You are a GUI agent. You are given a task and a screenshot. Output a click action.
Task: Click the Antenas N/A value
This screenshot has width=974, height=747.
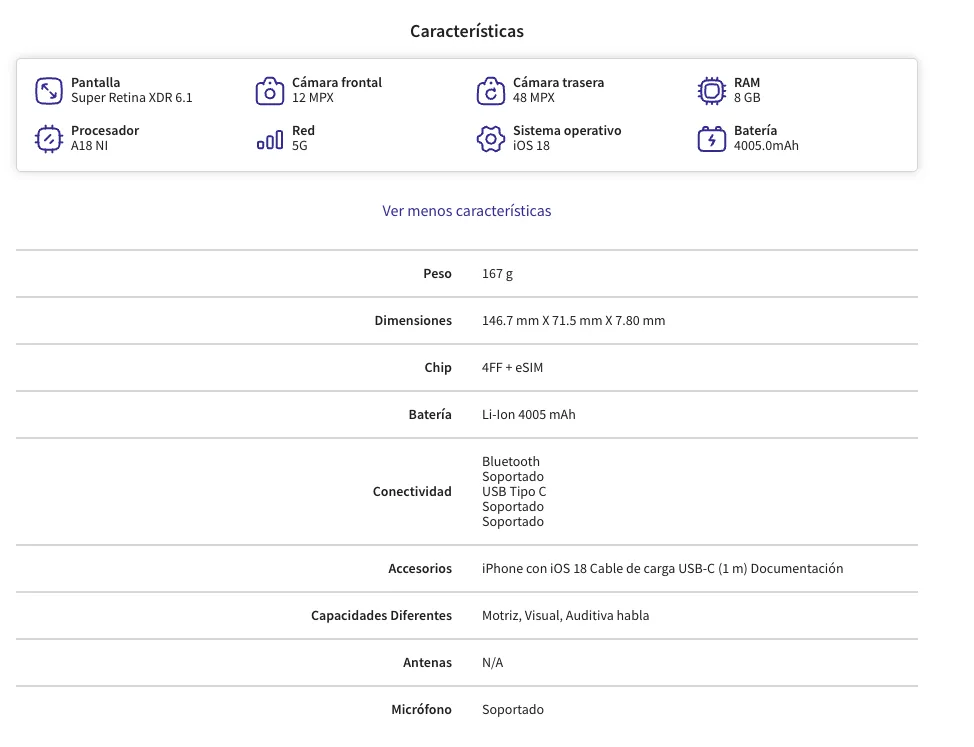coord(493,663)
